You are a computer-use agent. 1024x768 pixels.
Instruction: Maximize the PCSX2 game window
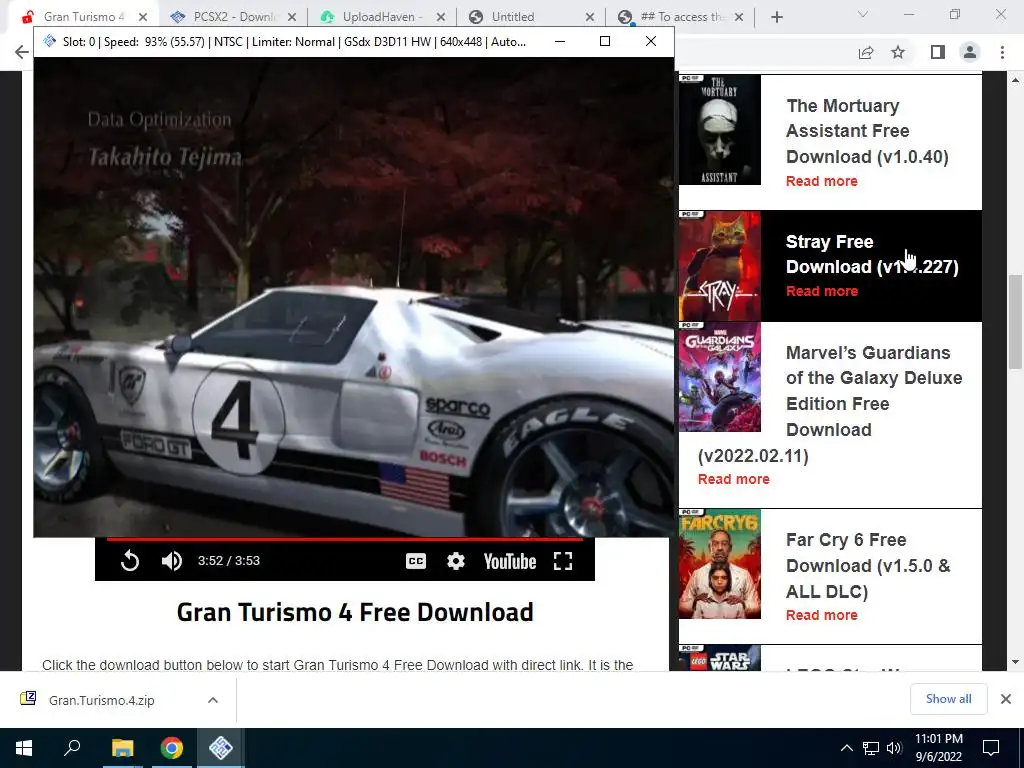click(605, 41)
